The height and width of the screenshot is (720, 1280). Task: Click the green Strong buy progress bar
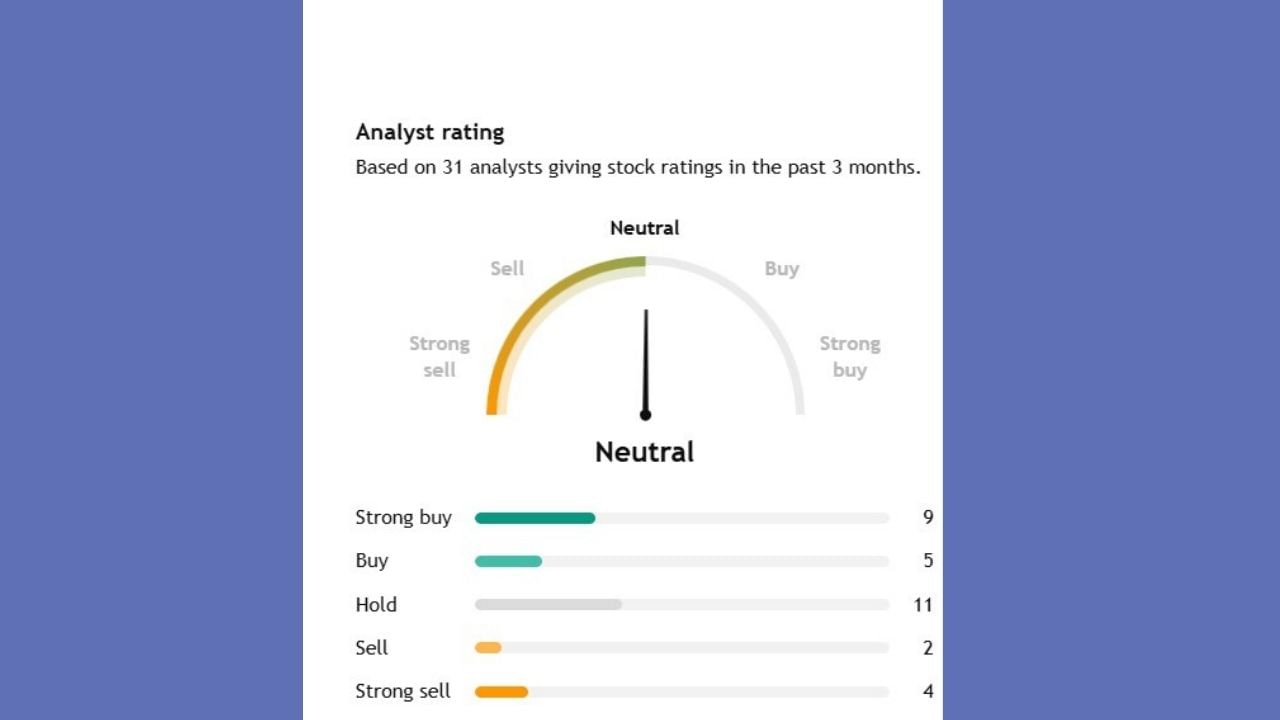point(535,518)
